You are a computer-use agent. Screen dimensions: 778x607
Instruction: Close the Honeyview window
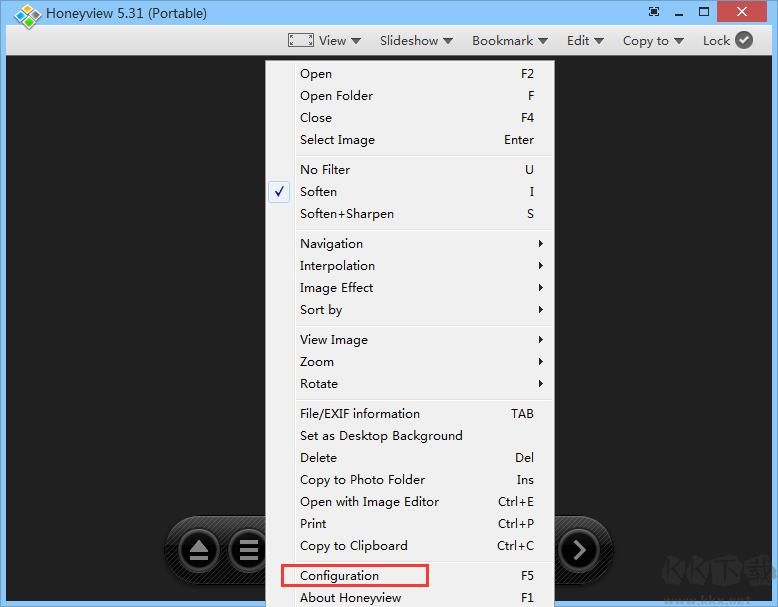[x=742, y=11]
